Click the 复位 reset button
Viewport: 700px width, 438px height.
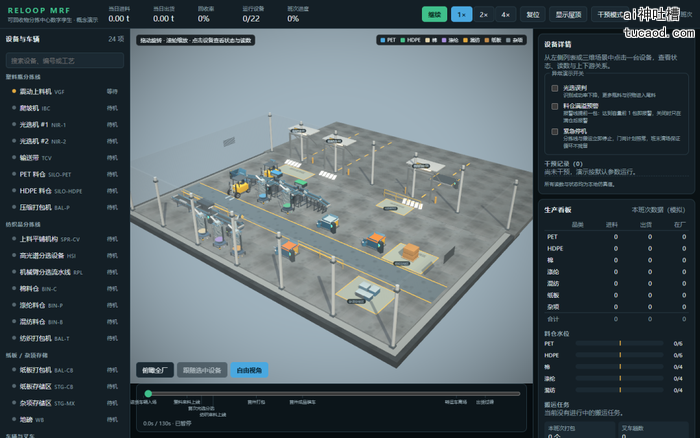click(x=533, y=14)
